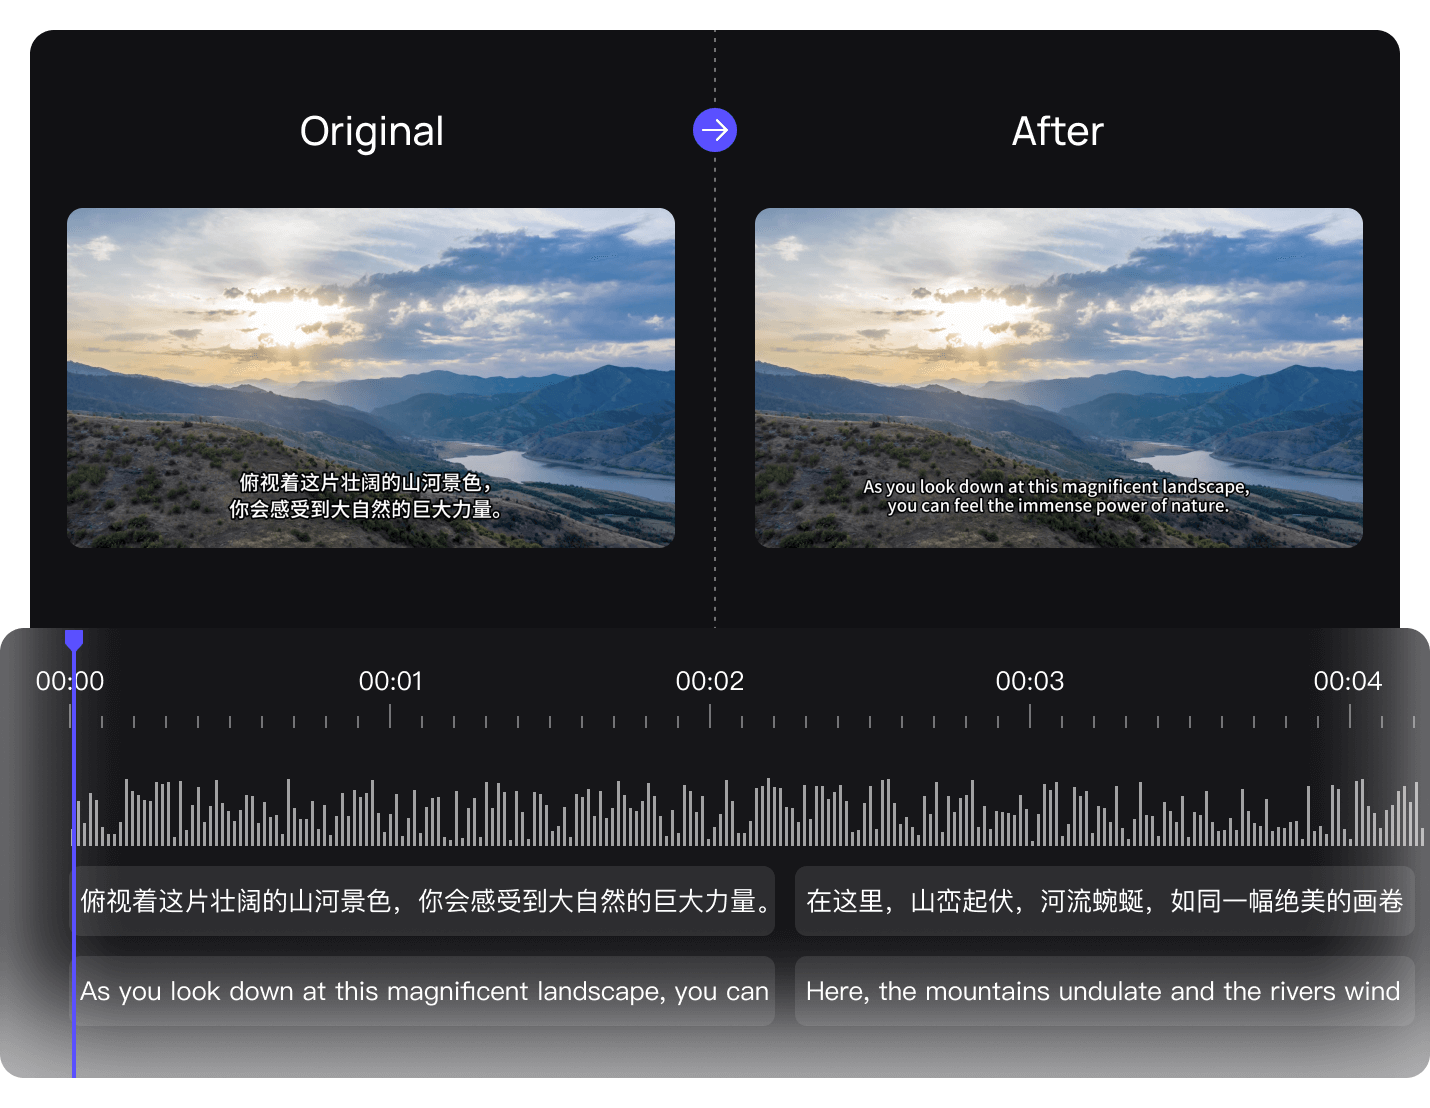1430x1108 pixels.
Task: Grab the purple playhead handle above the timeline
Action: 74,639
